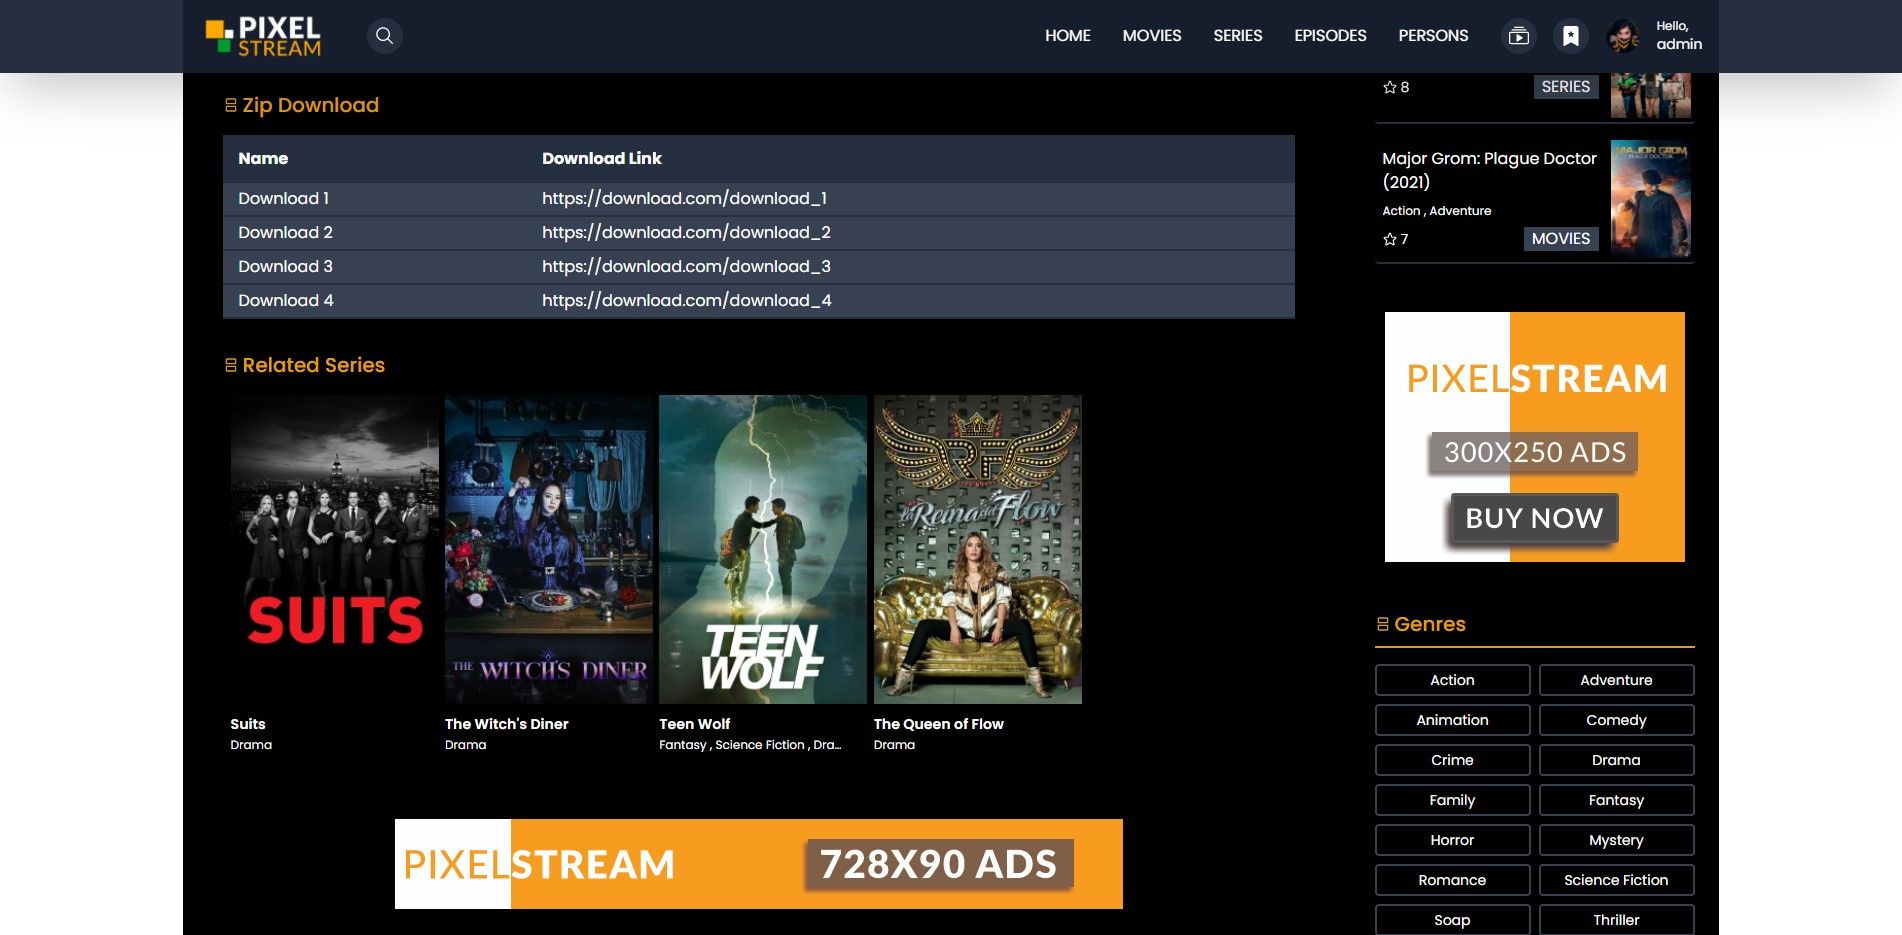Click the star rating 7 icon
Screen dimensions: 1902x935
(1389, 239)
